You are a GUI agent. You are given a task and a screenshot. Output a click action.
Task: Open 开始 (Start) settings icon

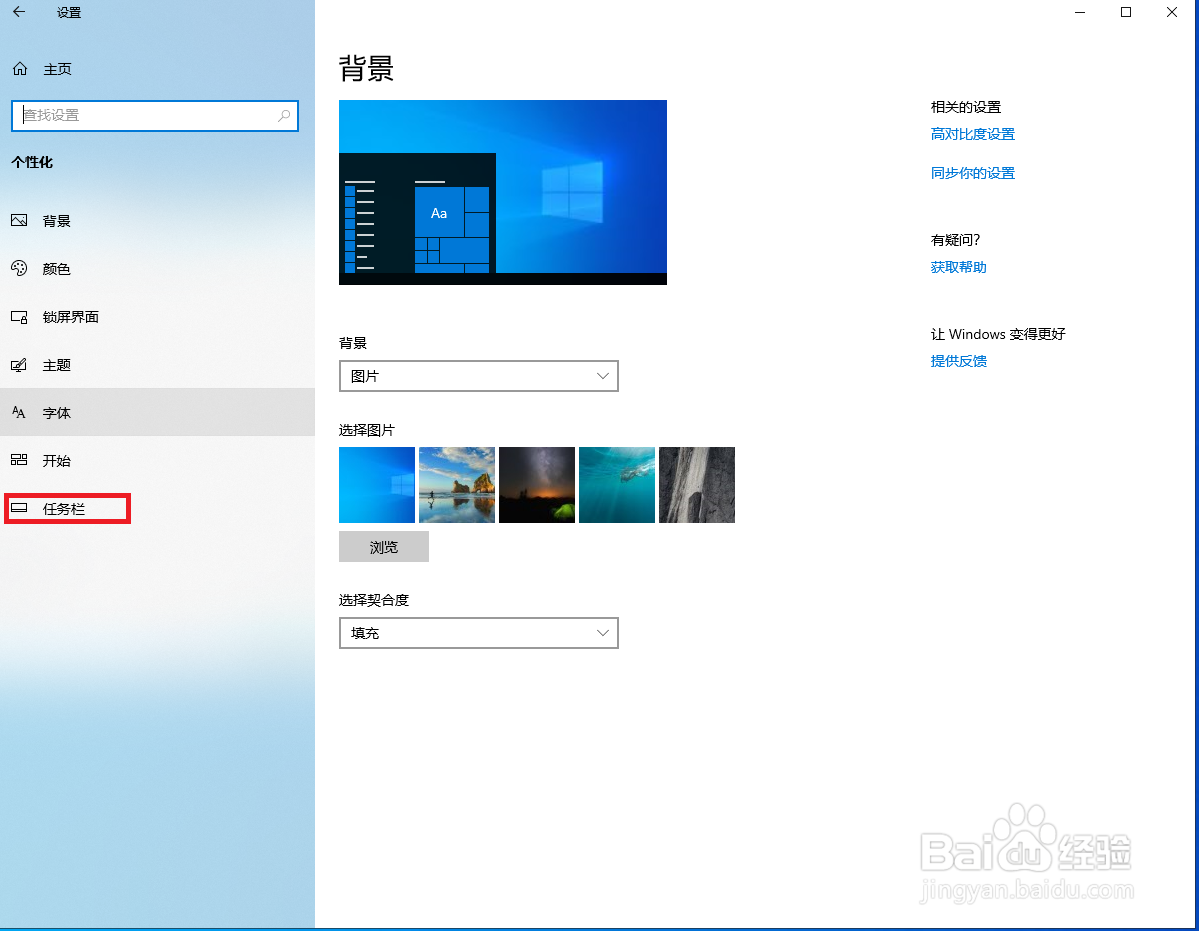[19, 460]
